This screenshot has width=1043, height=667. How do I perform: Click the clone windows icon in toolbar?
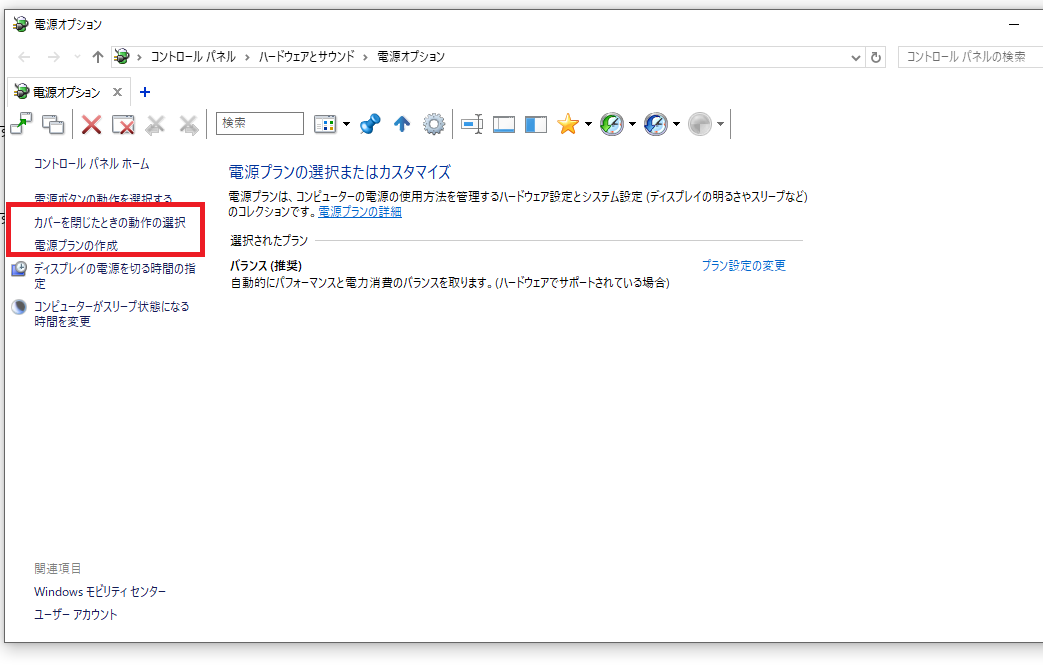(x=53, y=124)
